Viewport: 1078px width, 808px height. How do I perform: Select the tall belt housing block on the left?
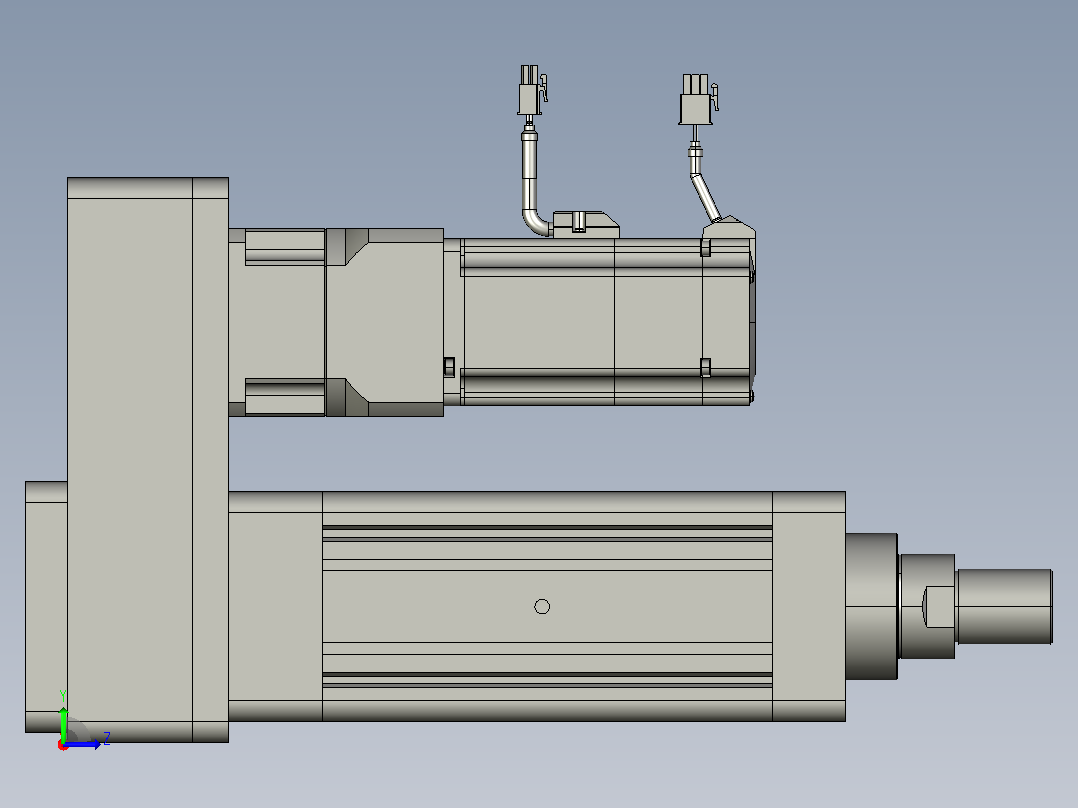(148, 459)
